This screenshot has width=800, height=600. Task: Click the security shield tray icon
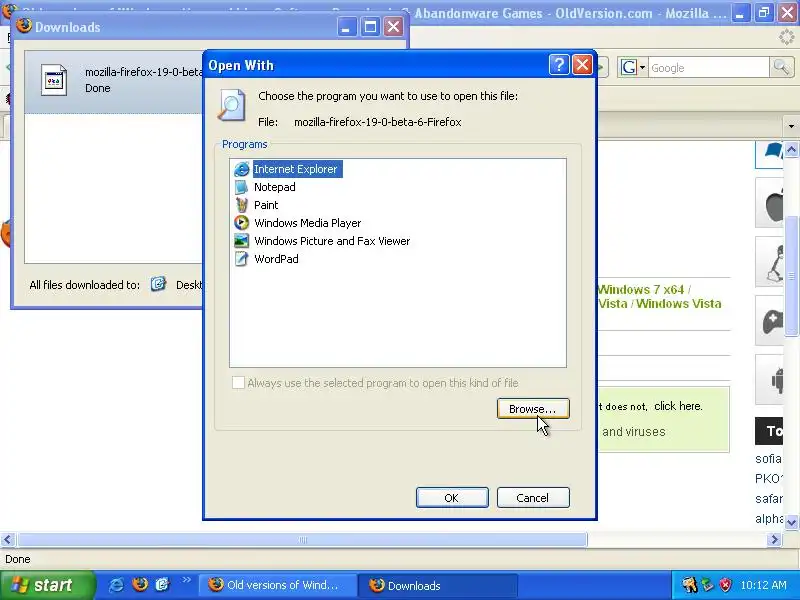point(725,585)
